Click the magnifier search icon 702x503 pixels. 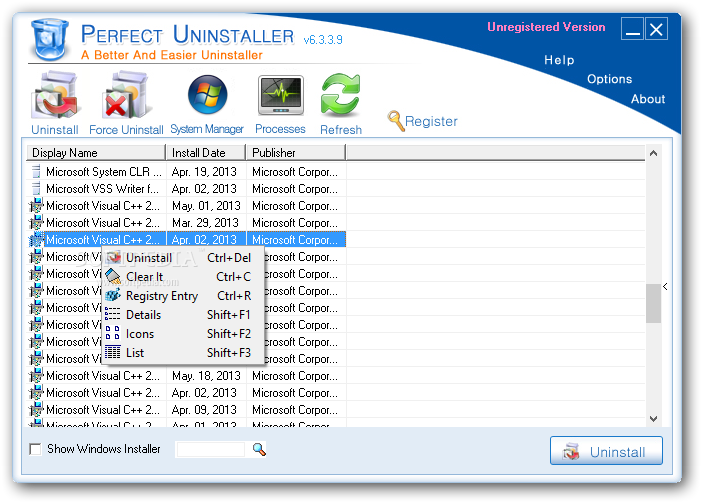[x=259, y=449]
